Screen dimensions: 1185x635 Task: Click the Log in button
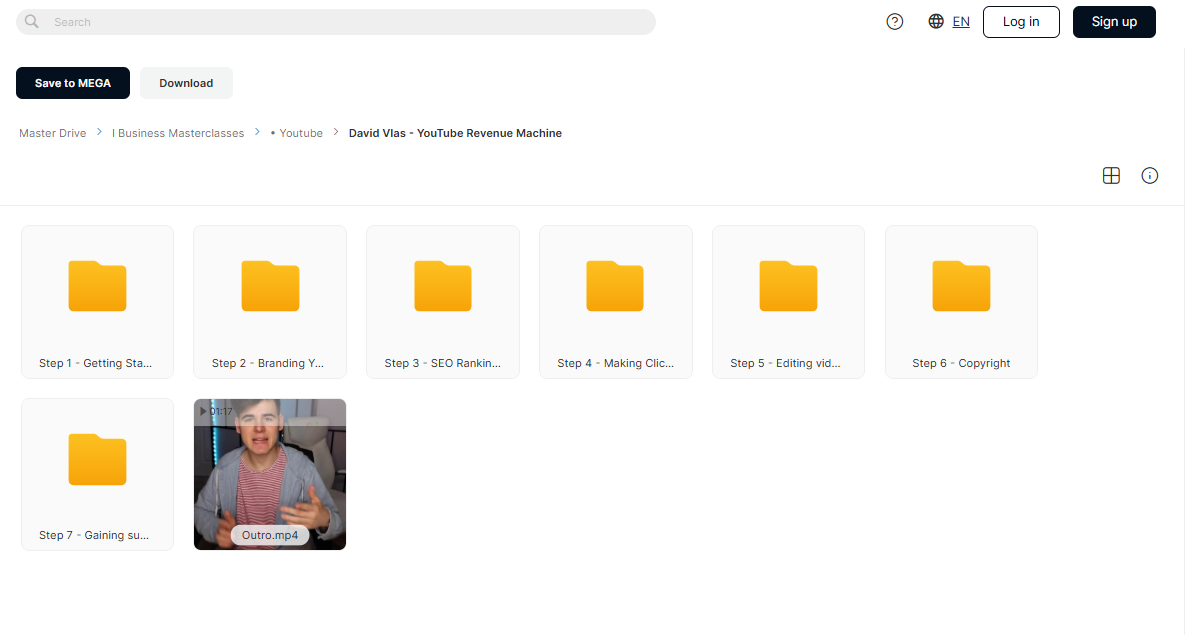tap(1021, 22)
